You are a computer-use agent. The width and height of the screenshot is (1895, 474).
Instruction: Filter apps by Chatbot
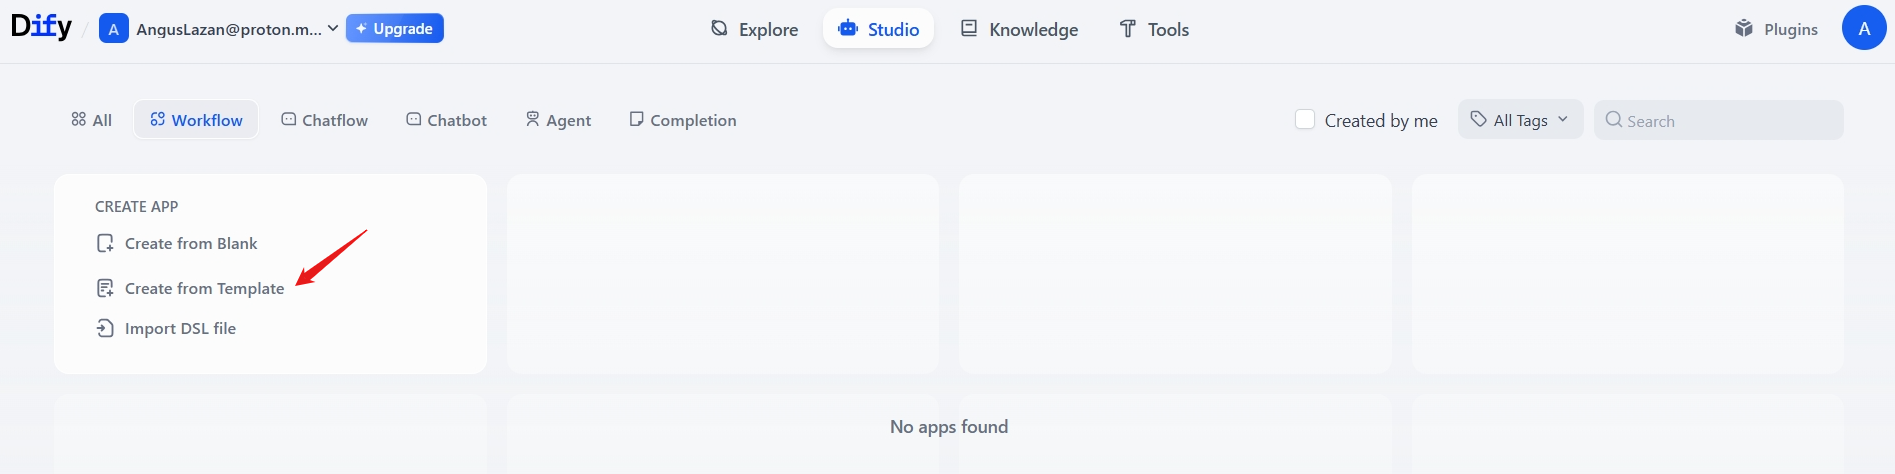coord(446,120)
